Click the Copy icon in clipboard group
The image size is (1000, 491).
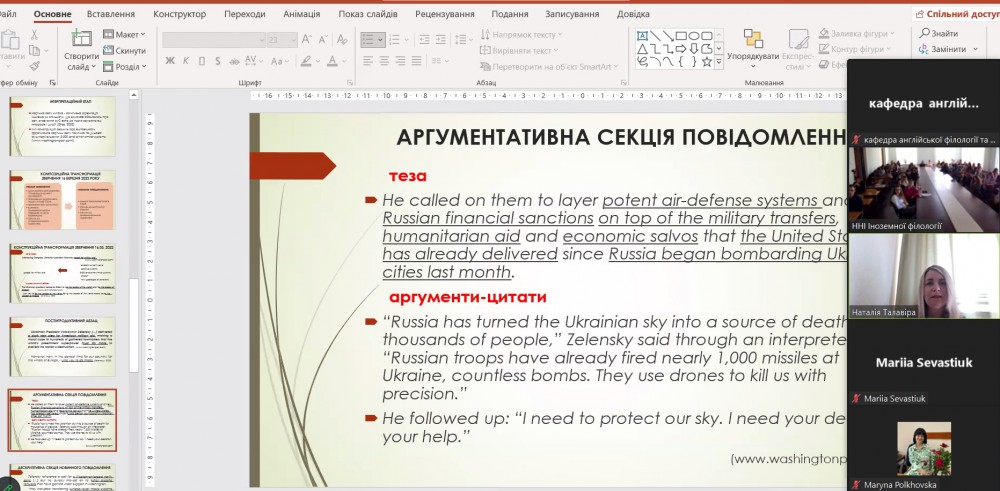pos(34,50)
